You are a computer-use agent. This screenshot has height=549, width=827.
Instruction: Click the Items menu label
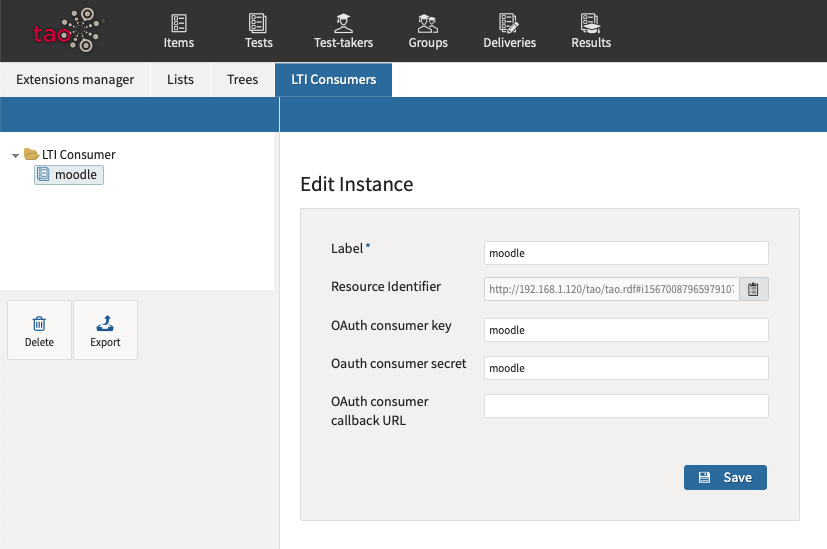(x=179, y=43)
